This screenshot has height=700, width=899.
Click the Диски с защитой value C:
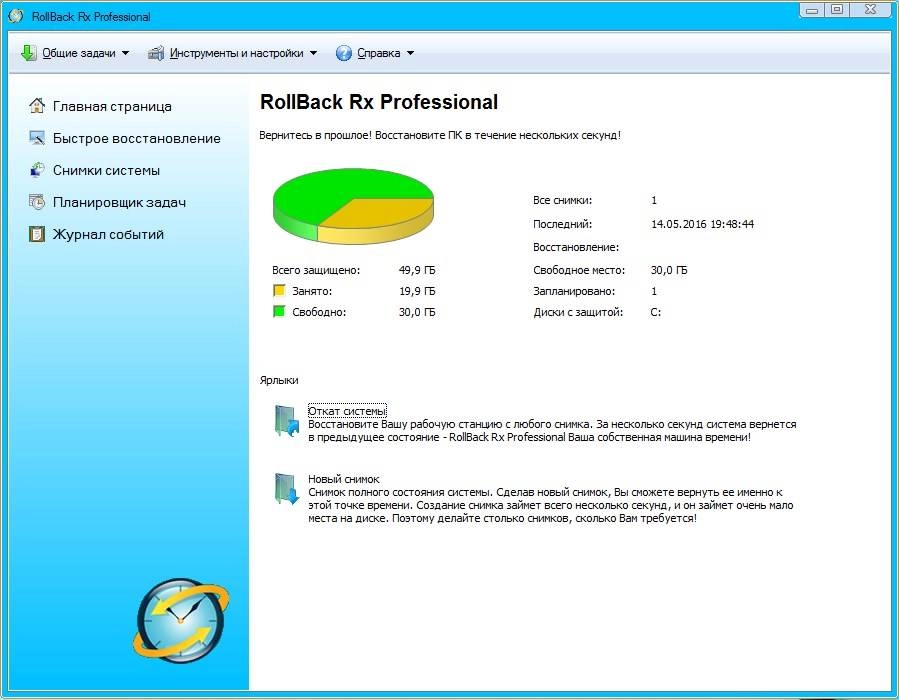656,312
